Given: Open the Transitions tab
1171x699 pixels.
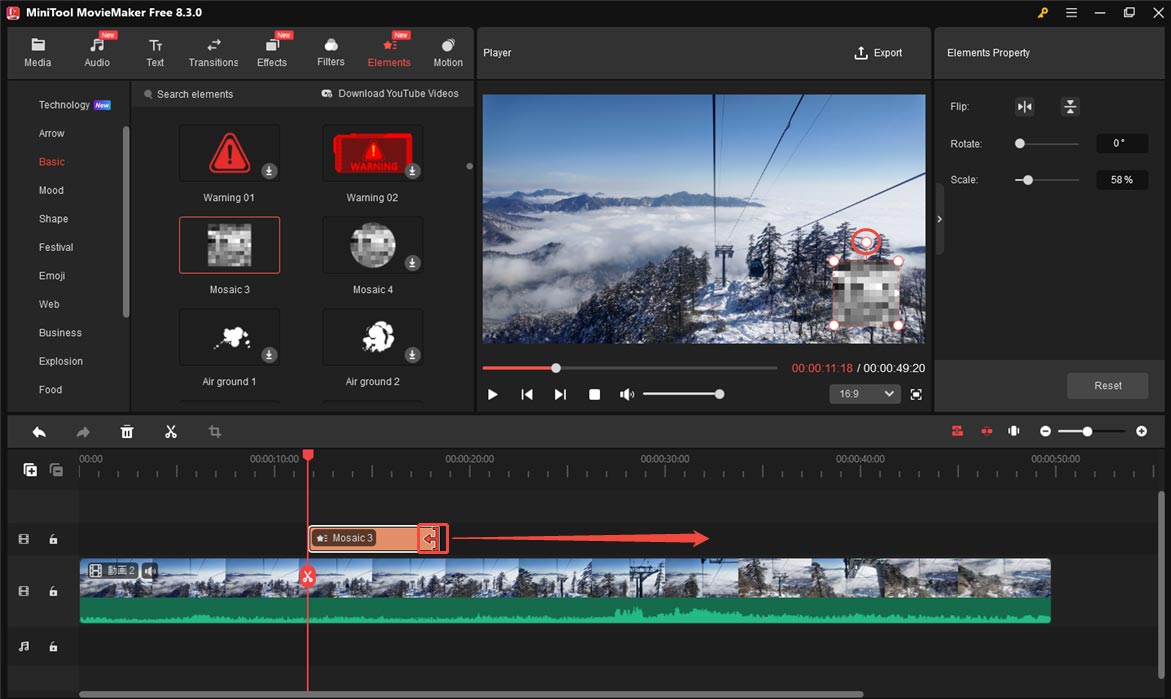Looking at the screenshot, I should coord(214,53).
